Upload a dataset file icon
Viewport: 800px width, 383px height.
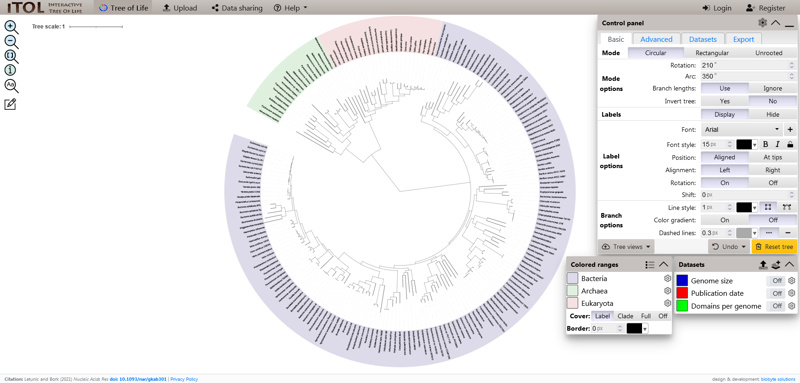coord(763,265)
